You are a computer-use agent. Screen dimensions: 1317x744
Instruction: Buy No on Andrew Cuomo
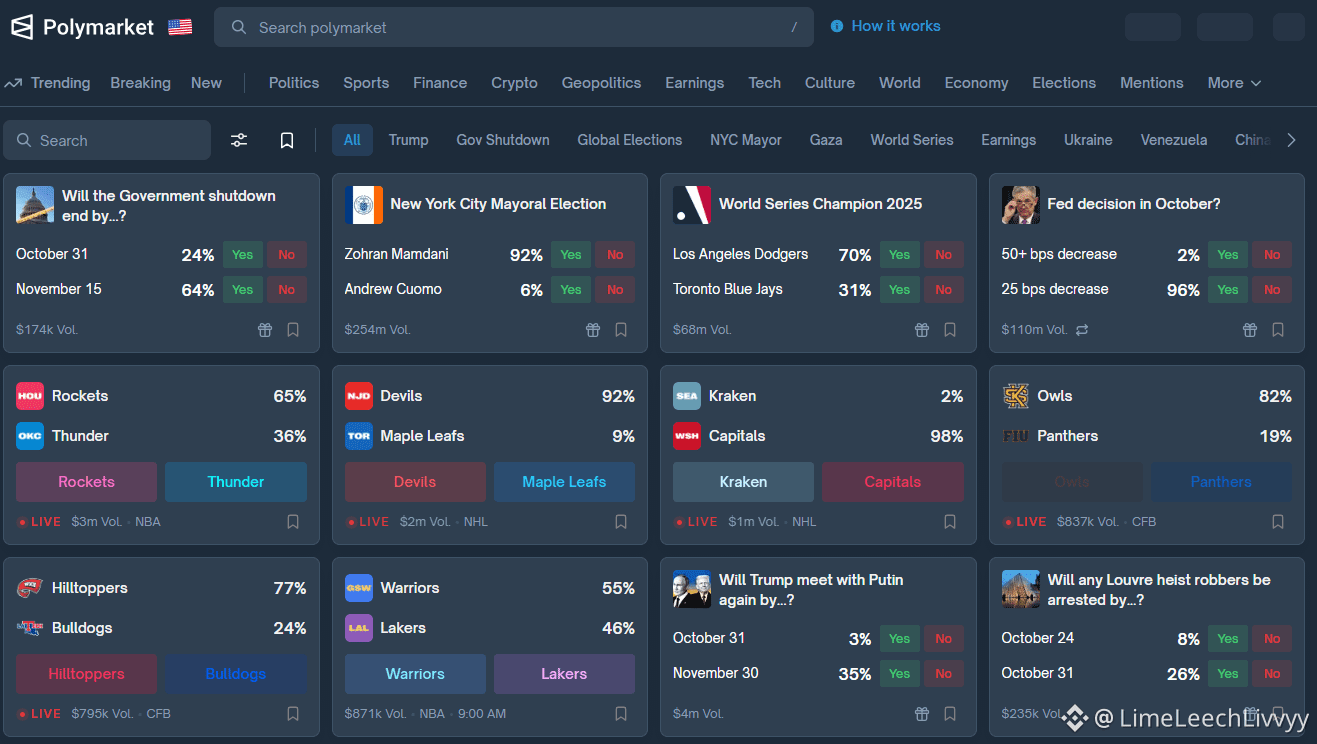pos(615,290)
